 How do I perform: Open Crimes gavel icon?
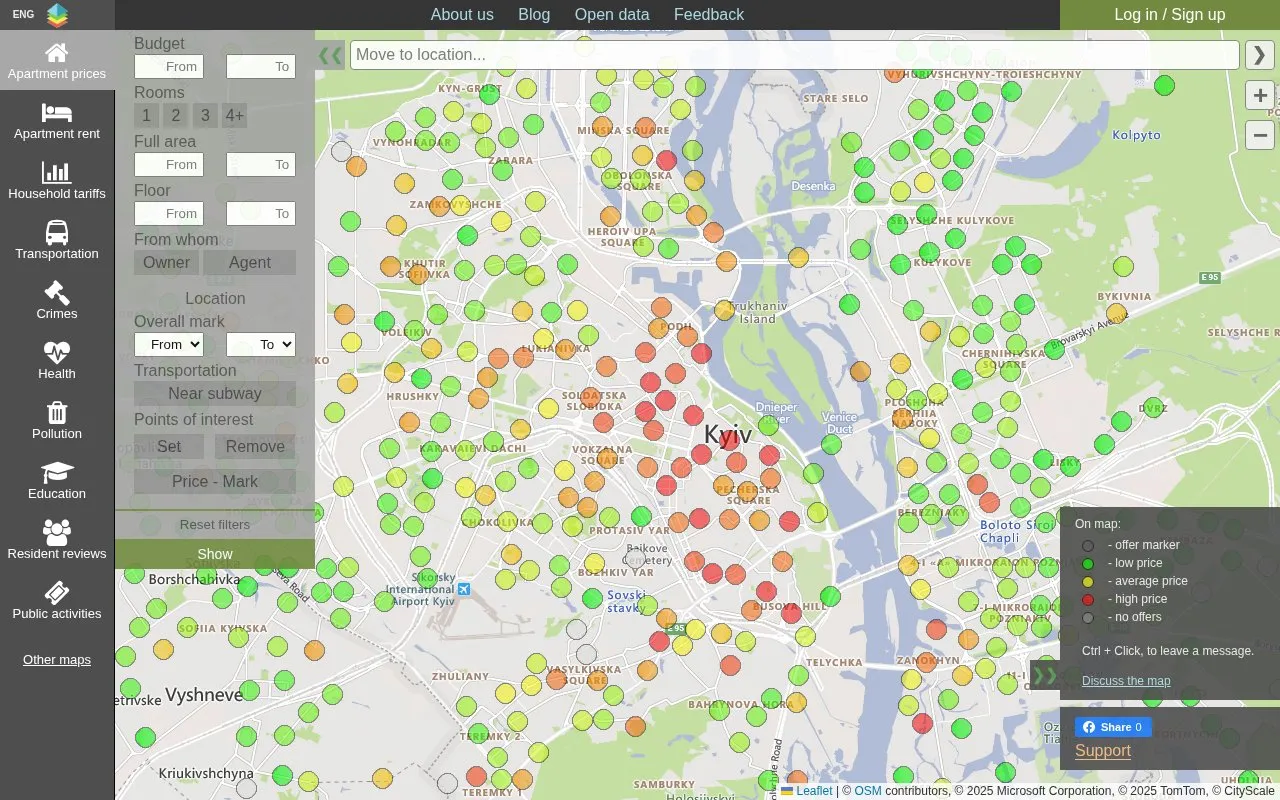pyautogui.click(x=57, y=292)
